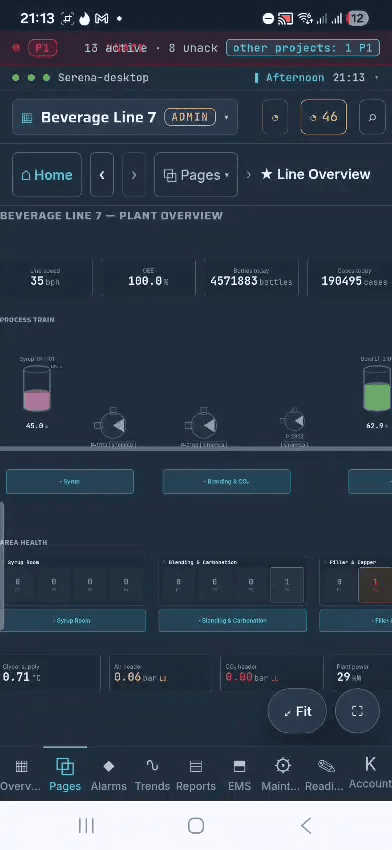Click the small status indicator button next to 46
The width and height of the screenshot is (392, 850).
pyautogui.click(x=275, y=117)
